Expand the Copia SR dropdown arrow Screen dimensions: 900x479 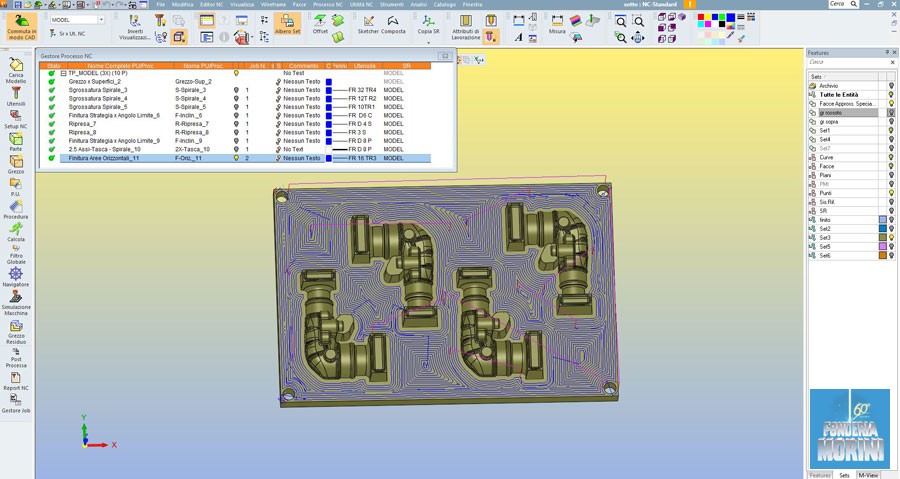428,42
